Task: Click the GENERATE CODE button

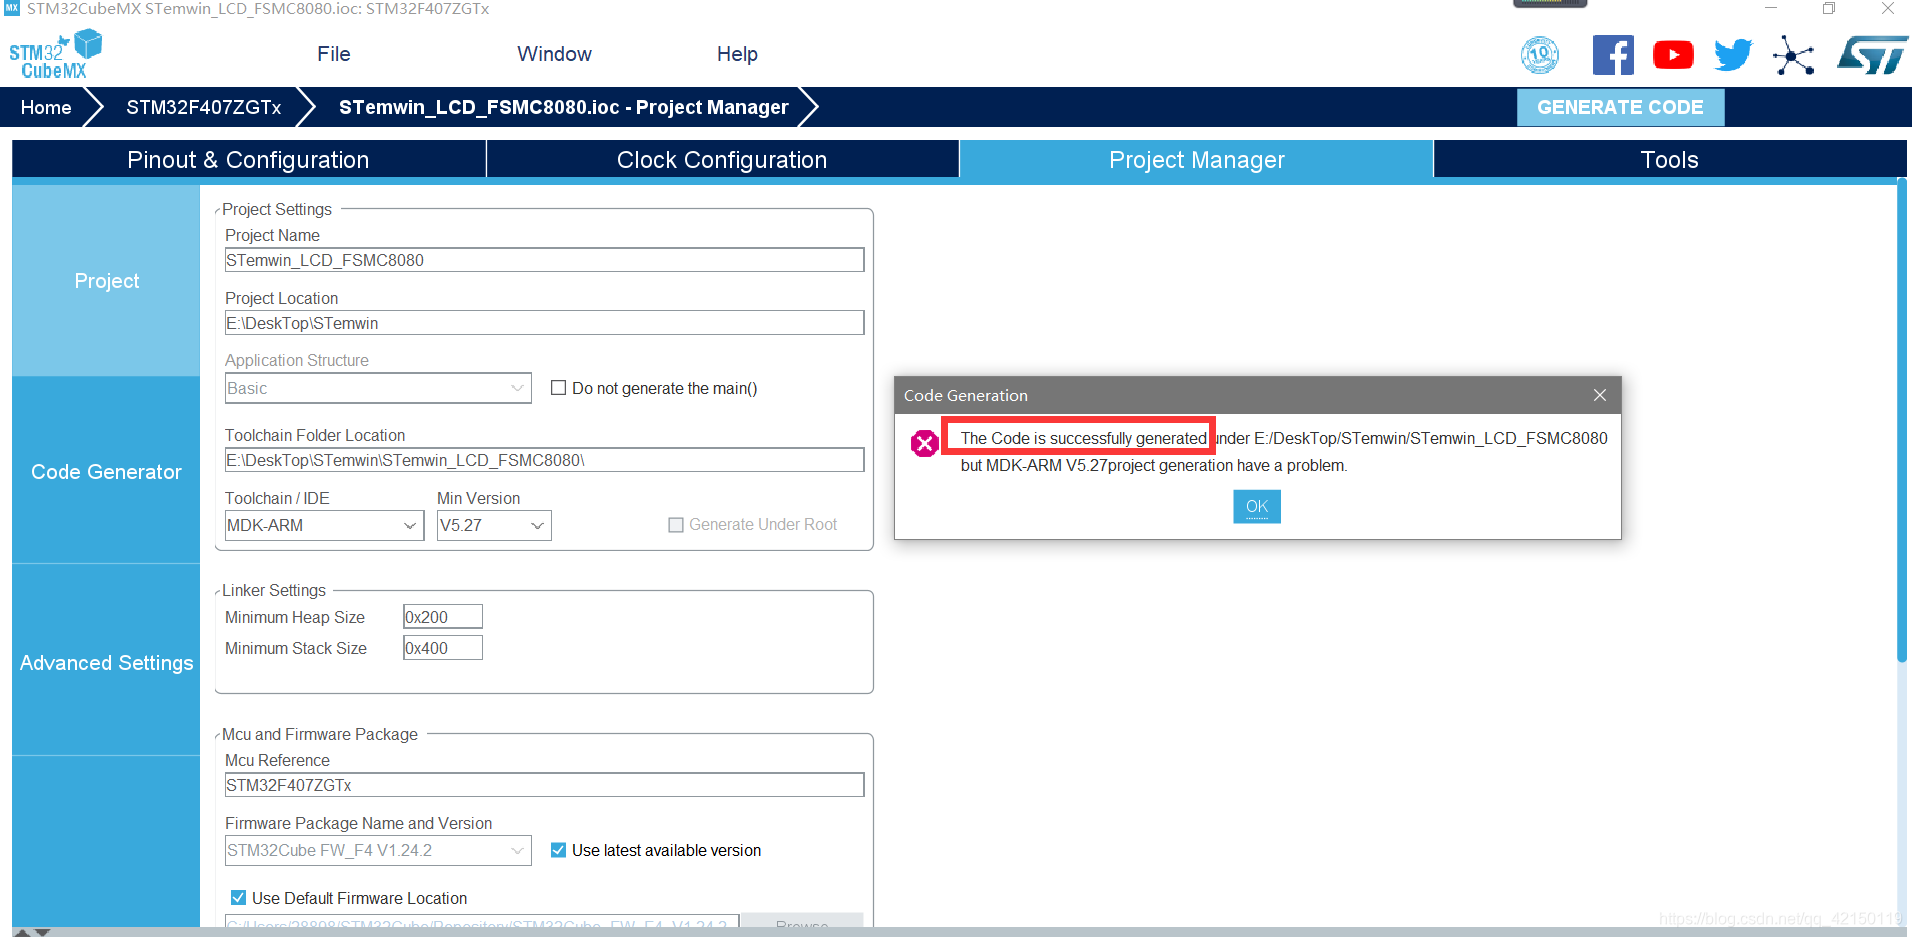Action: point(1620,107)
